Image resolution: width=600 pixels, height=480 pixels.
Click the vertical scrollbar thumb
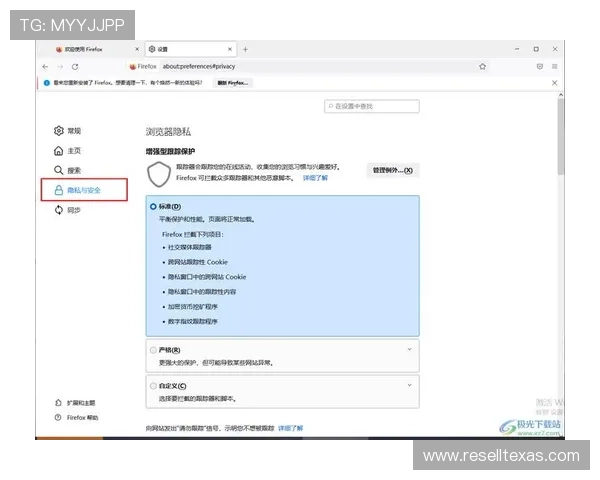coord(561,136)
